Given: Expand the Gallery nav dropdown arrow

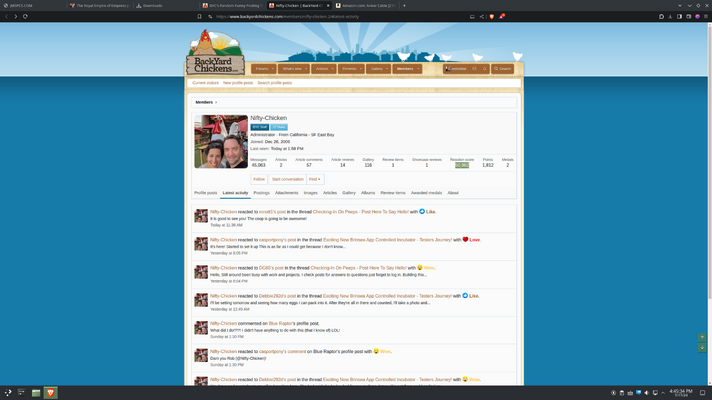Looking at the screenshot, I should tap(387, 69).
